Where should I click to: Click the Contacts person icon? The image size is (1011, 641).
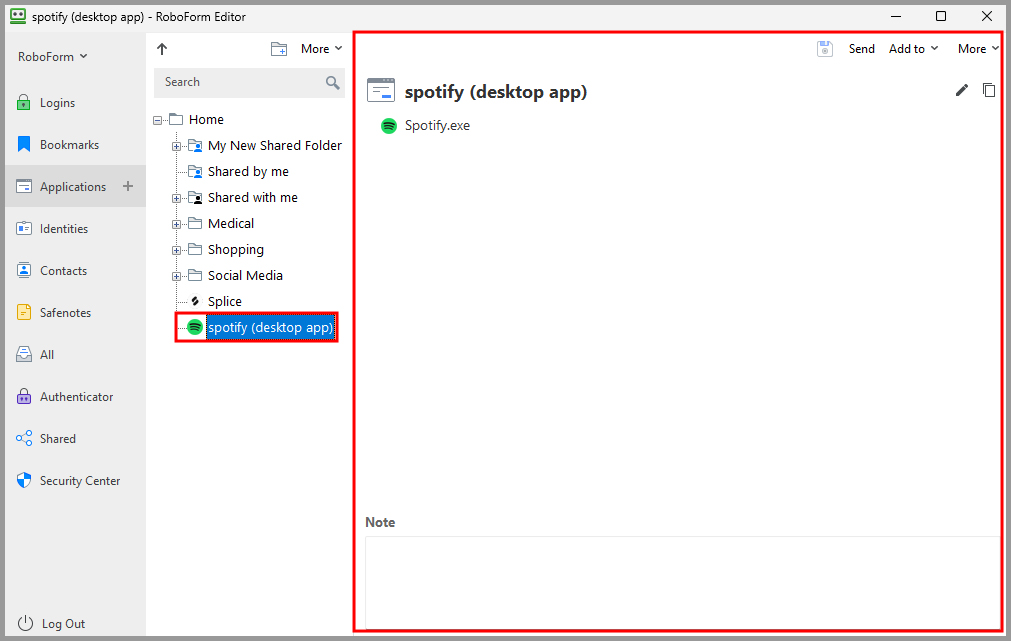tap(24, 270)
